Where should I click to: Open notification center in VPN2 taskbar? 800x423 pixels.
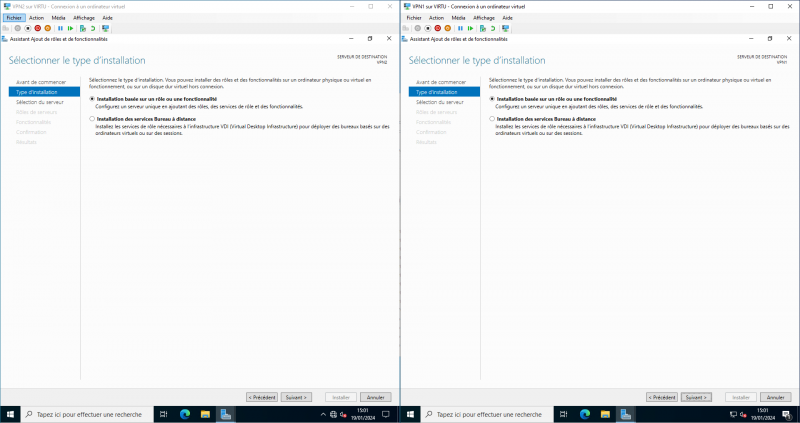click(386, 414)
